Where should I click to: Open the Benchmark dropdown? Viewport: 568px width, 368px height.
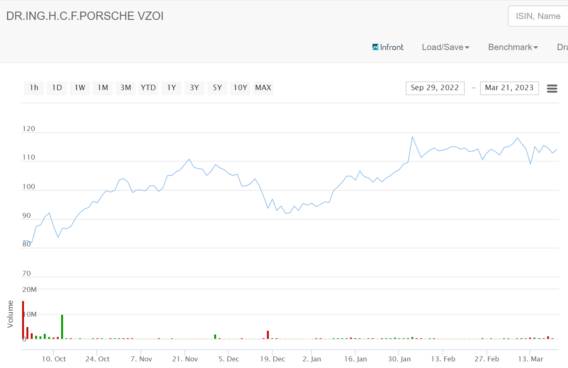(x=513, y=47)
